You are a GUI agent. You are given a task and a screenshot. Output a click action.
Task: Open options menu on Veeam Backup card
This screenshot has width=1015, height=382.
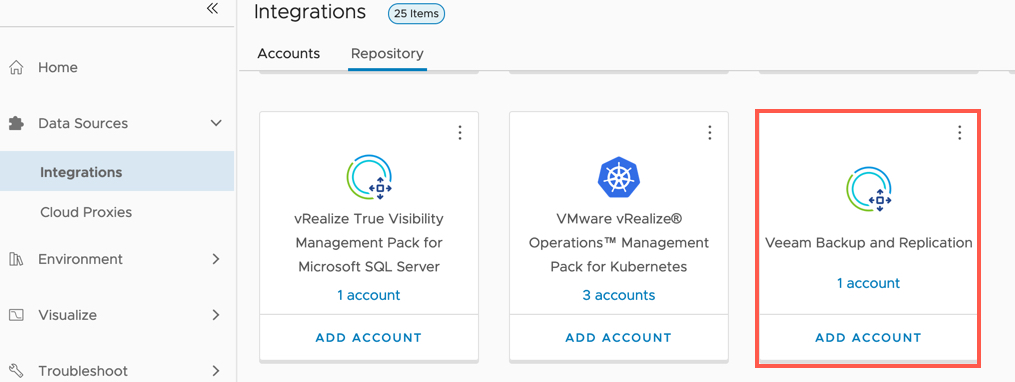click(960, 133)
